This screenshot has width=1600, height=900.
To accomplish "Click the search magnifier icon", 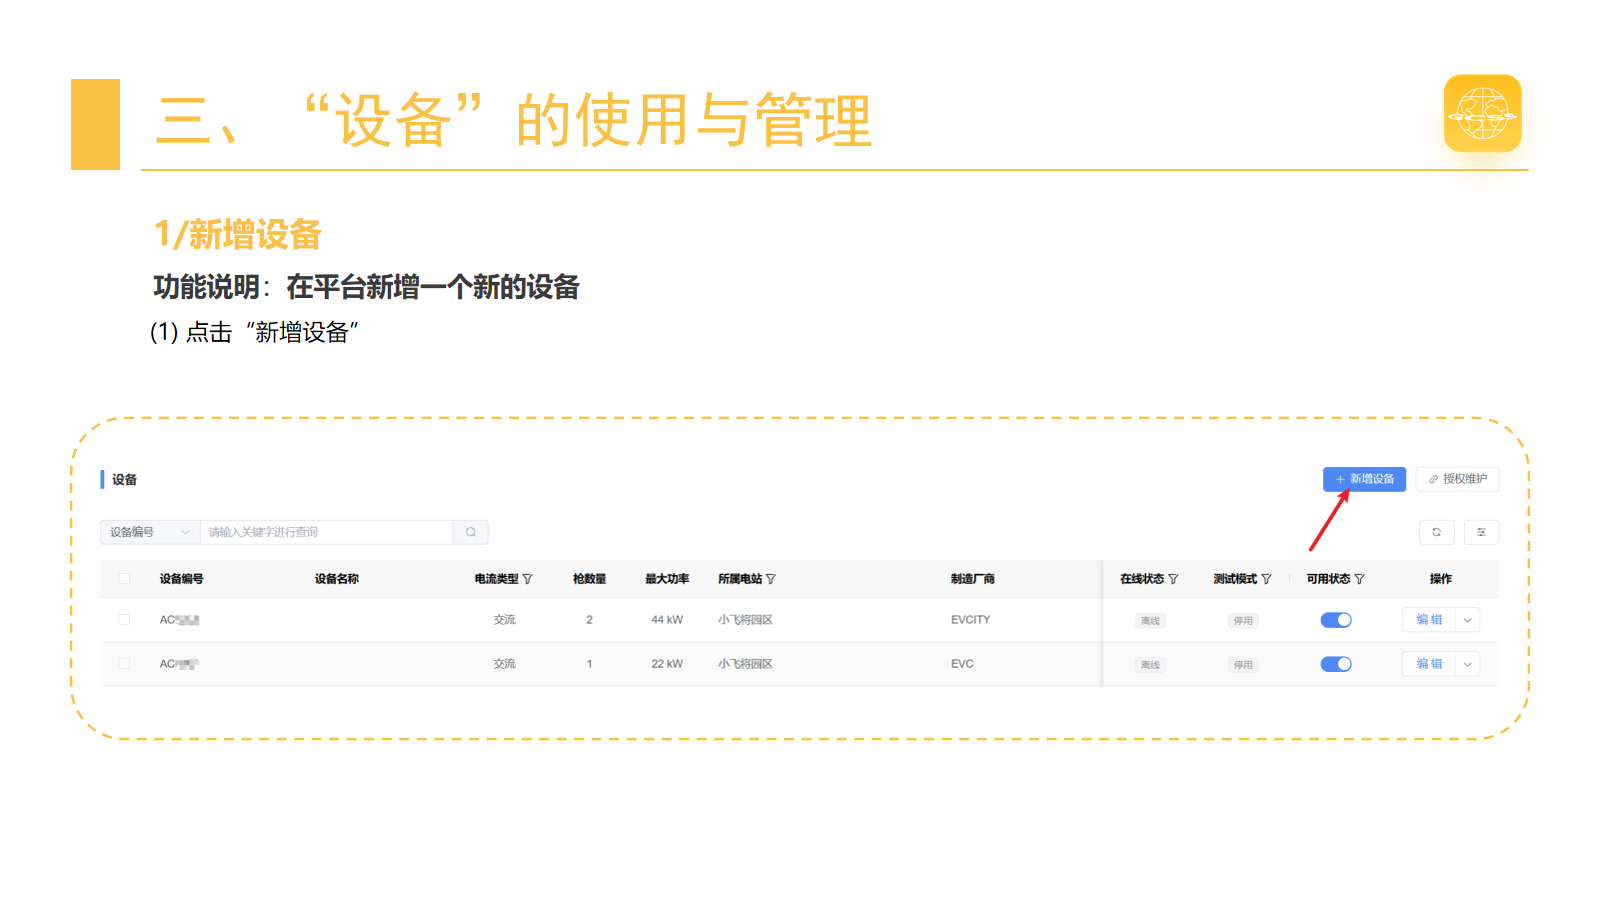I will click(470, 532).
